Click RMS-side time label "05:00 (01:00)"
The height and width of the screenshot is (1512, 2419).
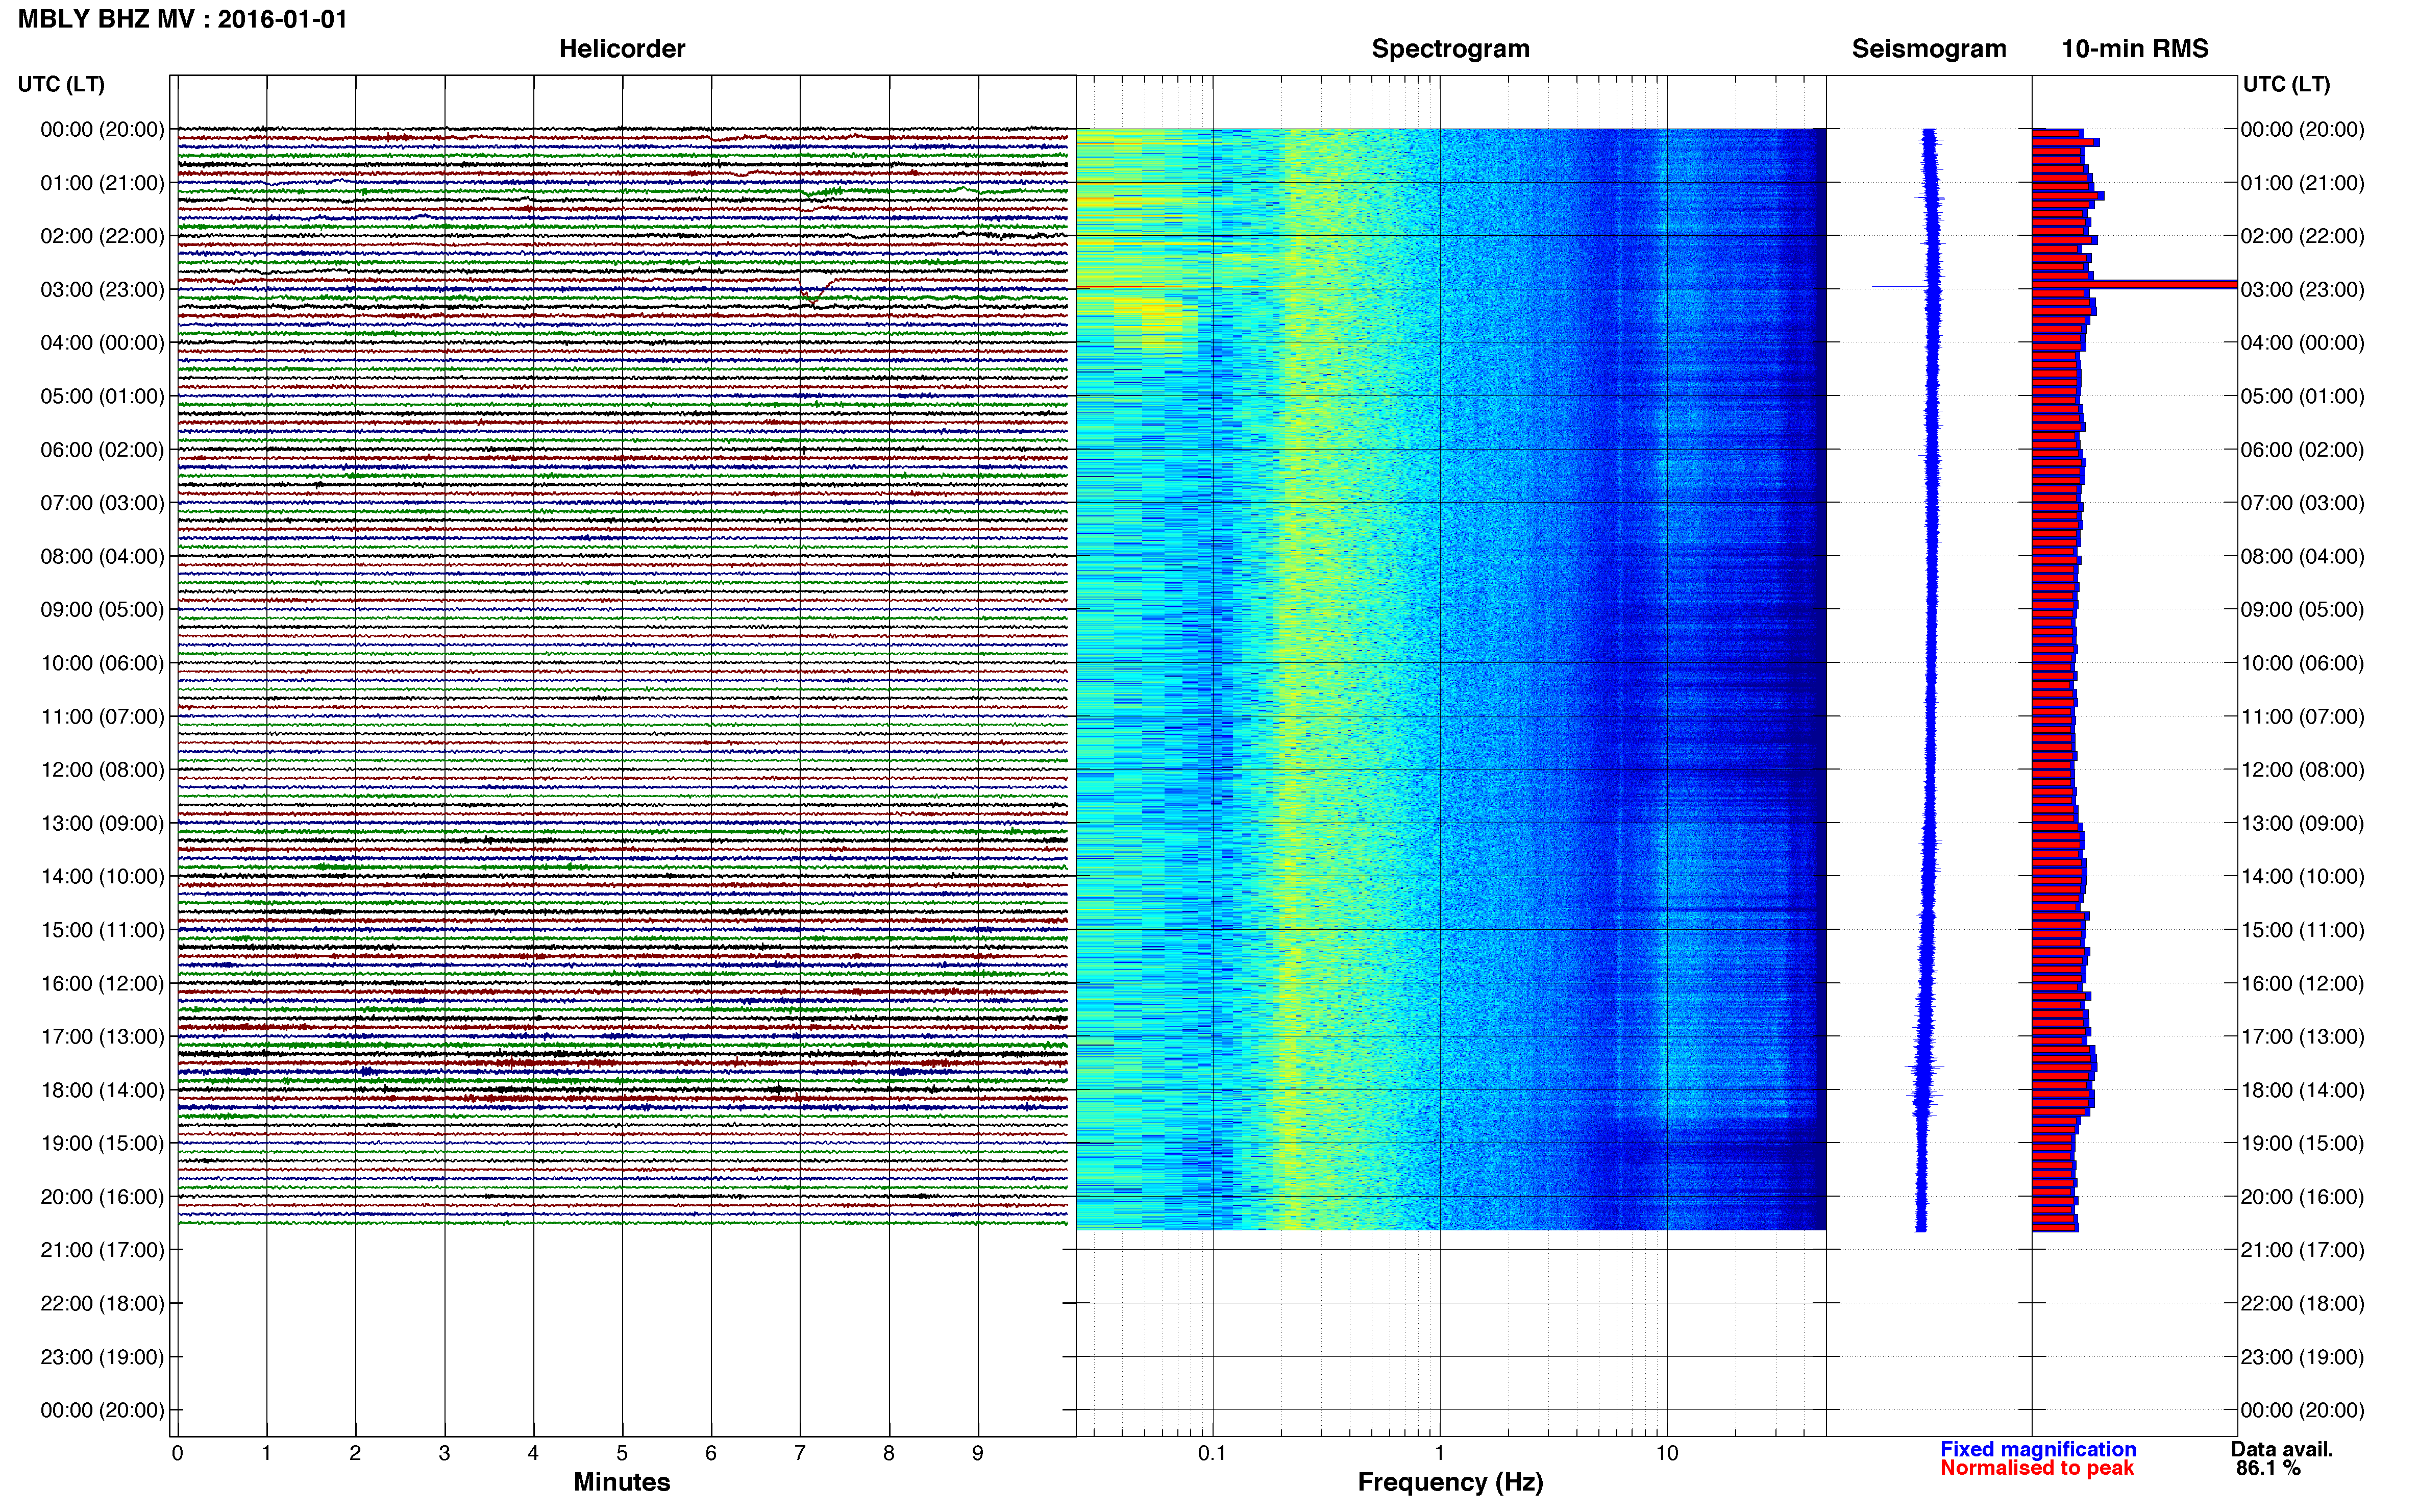click(2302, 396)
